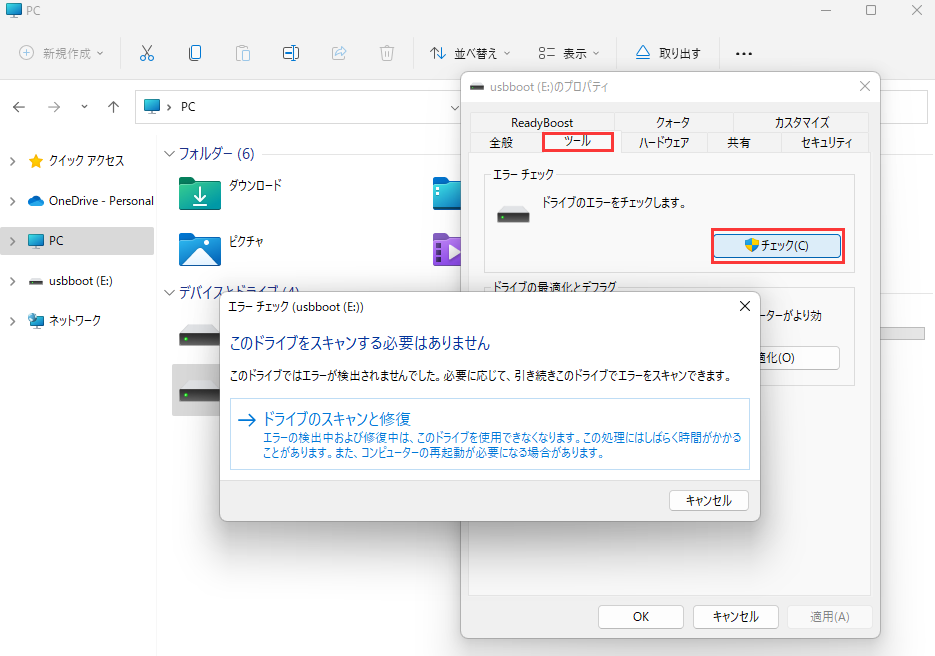Click the up-directory arrow icon
This screenshot has width=935, height=656.
(114, 107)
